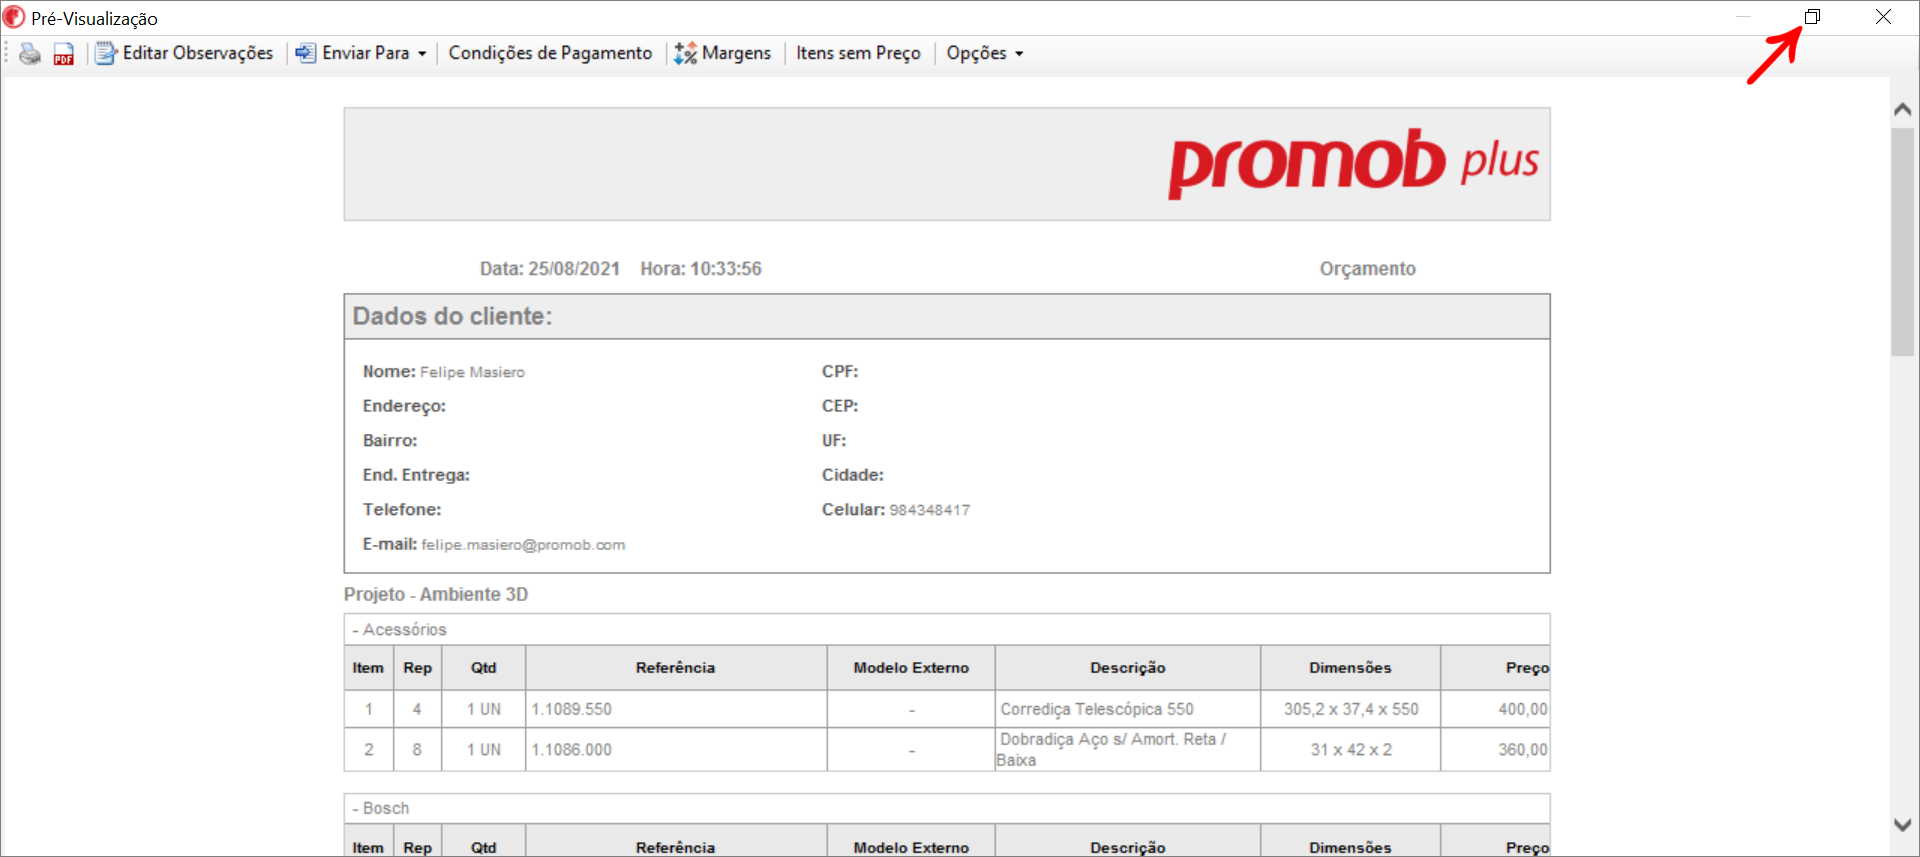Click the '- Acessórios' section row
This screenshot has height=857, width=1920.
(x=947, y=629)
